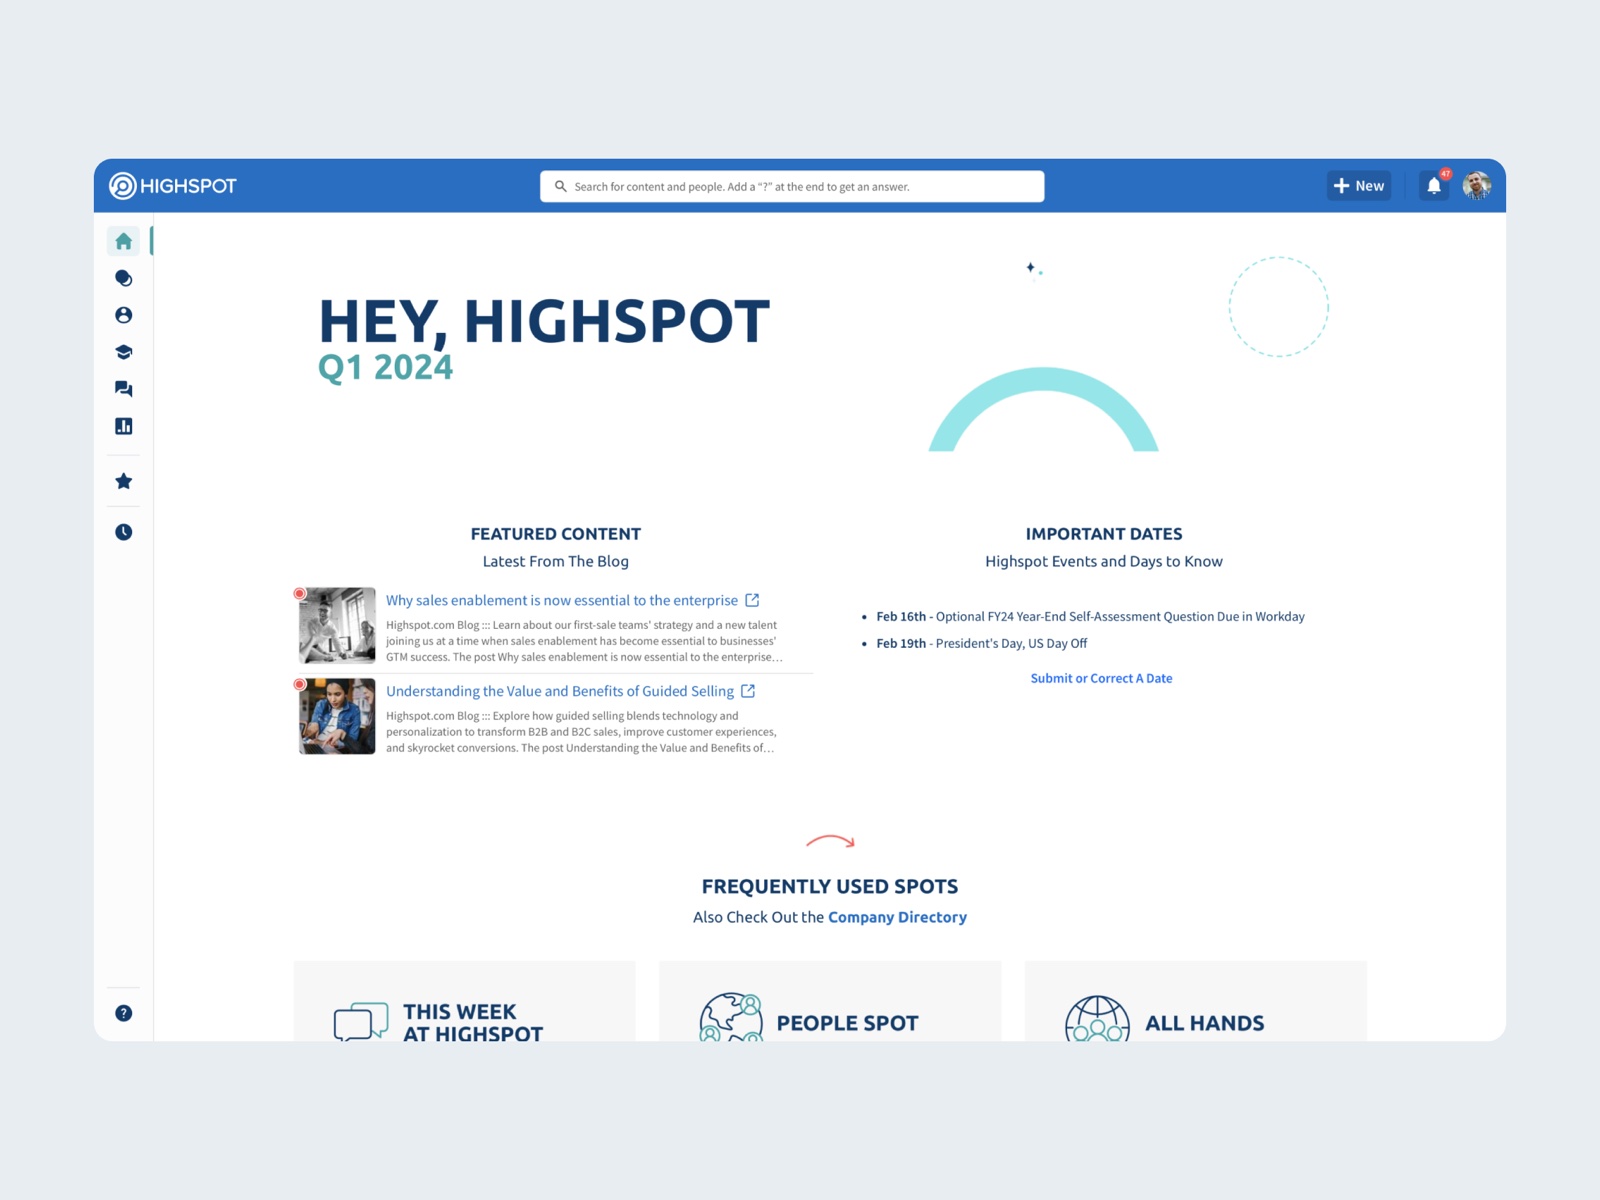Click the People Spot globe icon

tap(731, 1017)
